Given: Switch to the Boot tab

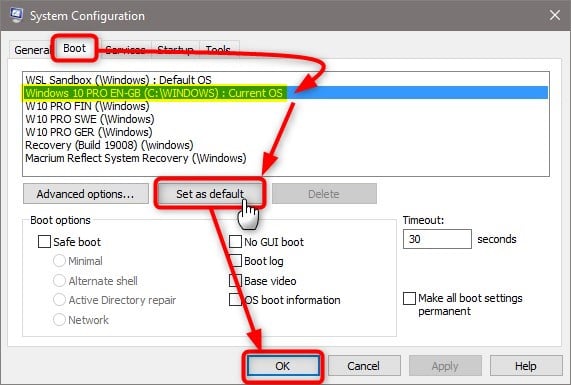Looking at the screenshot, I should (x=75, y=48).
